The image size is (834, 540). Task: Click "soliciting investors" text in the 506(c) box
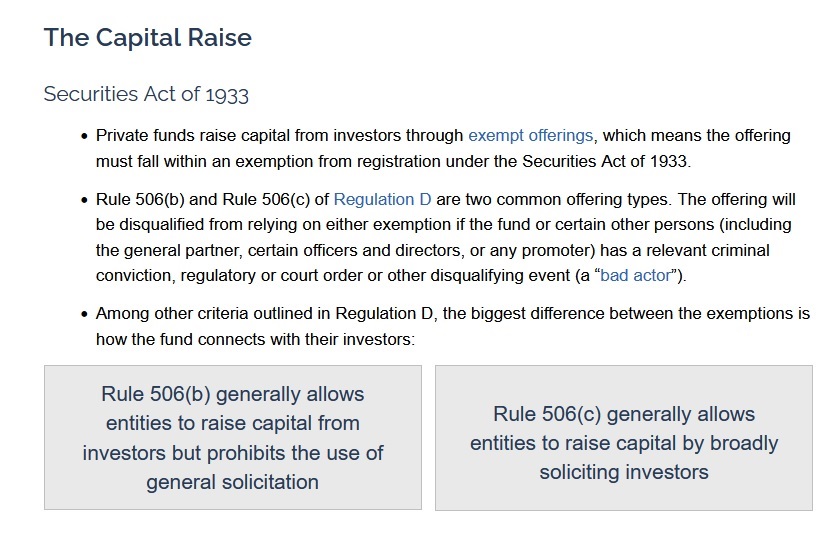tap(624, 471)
